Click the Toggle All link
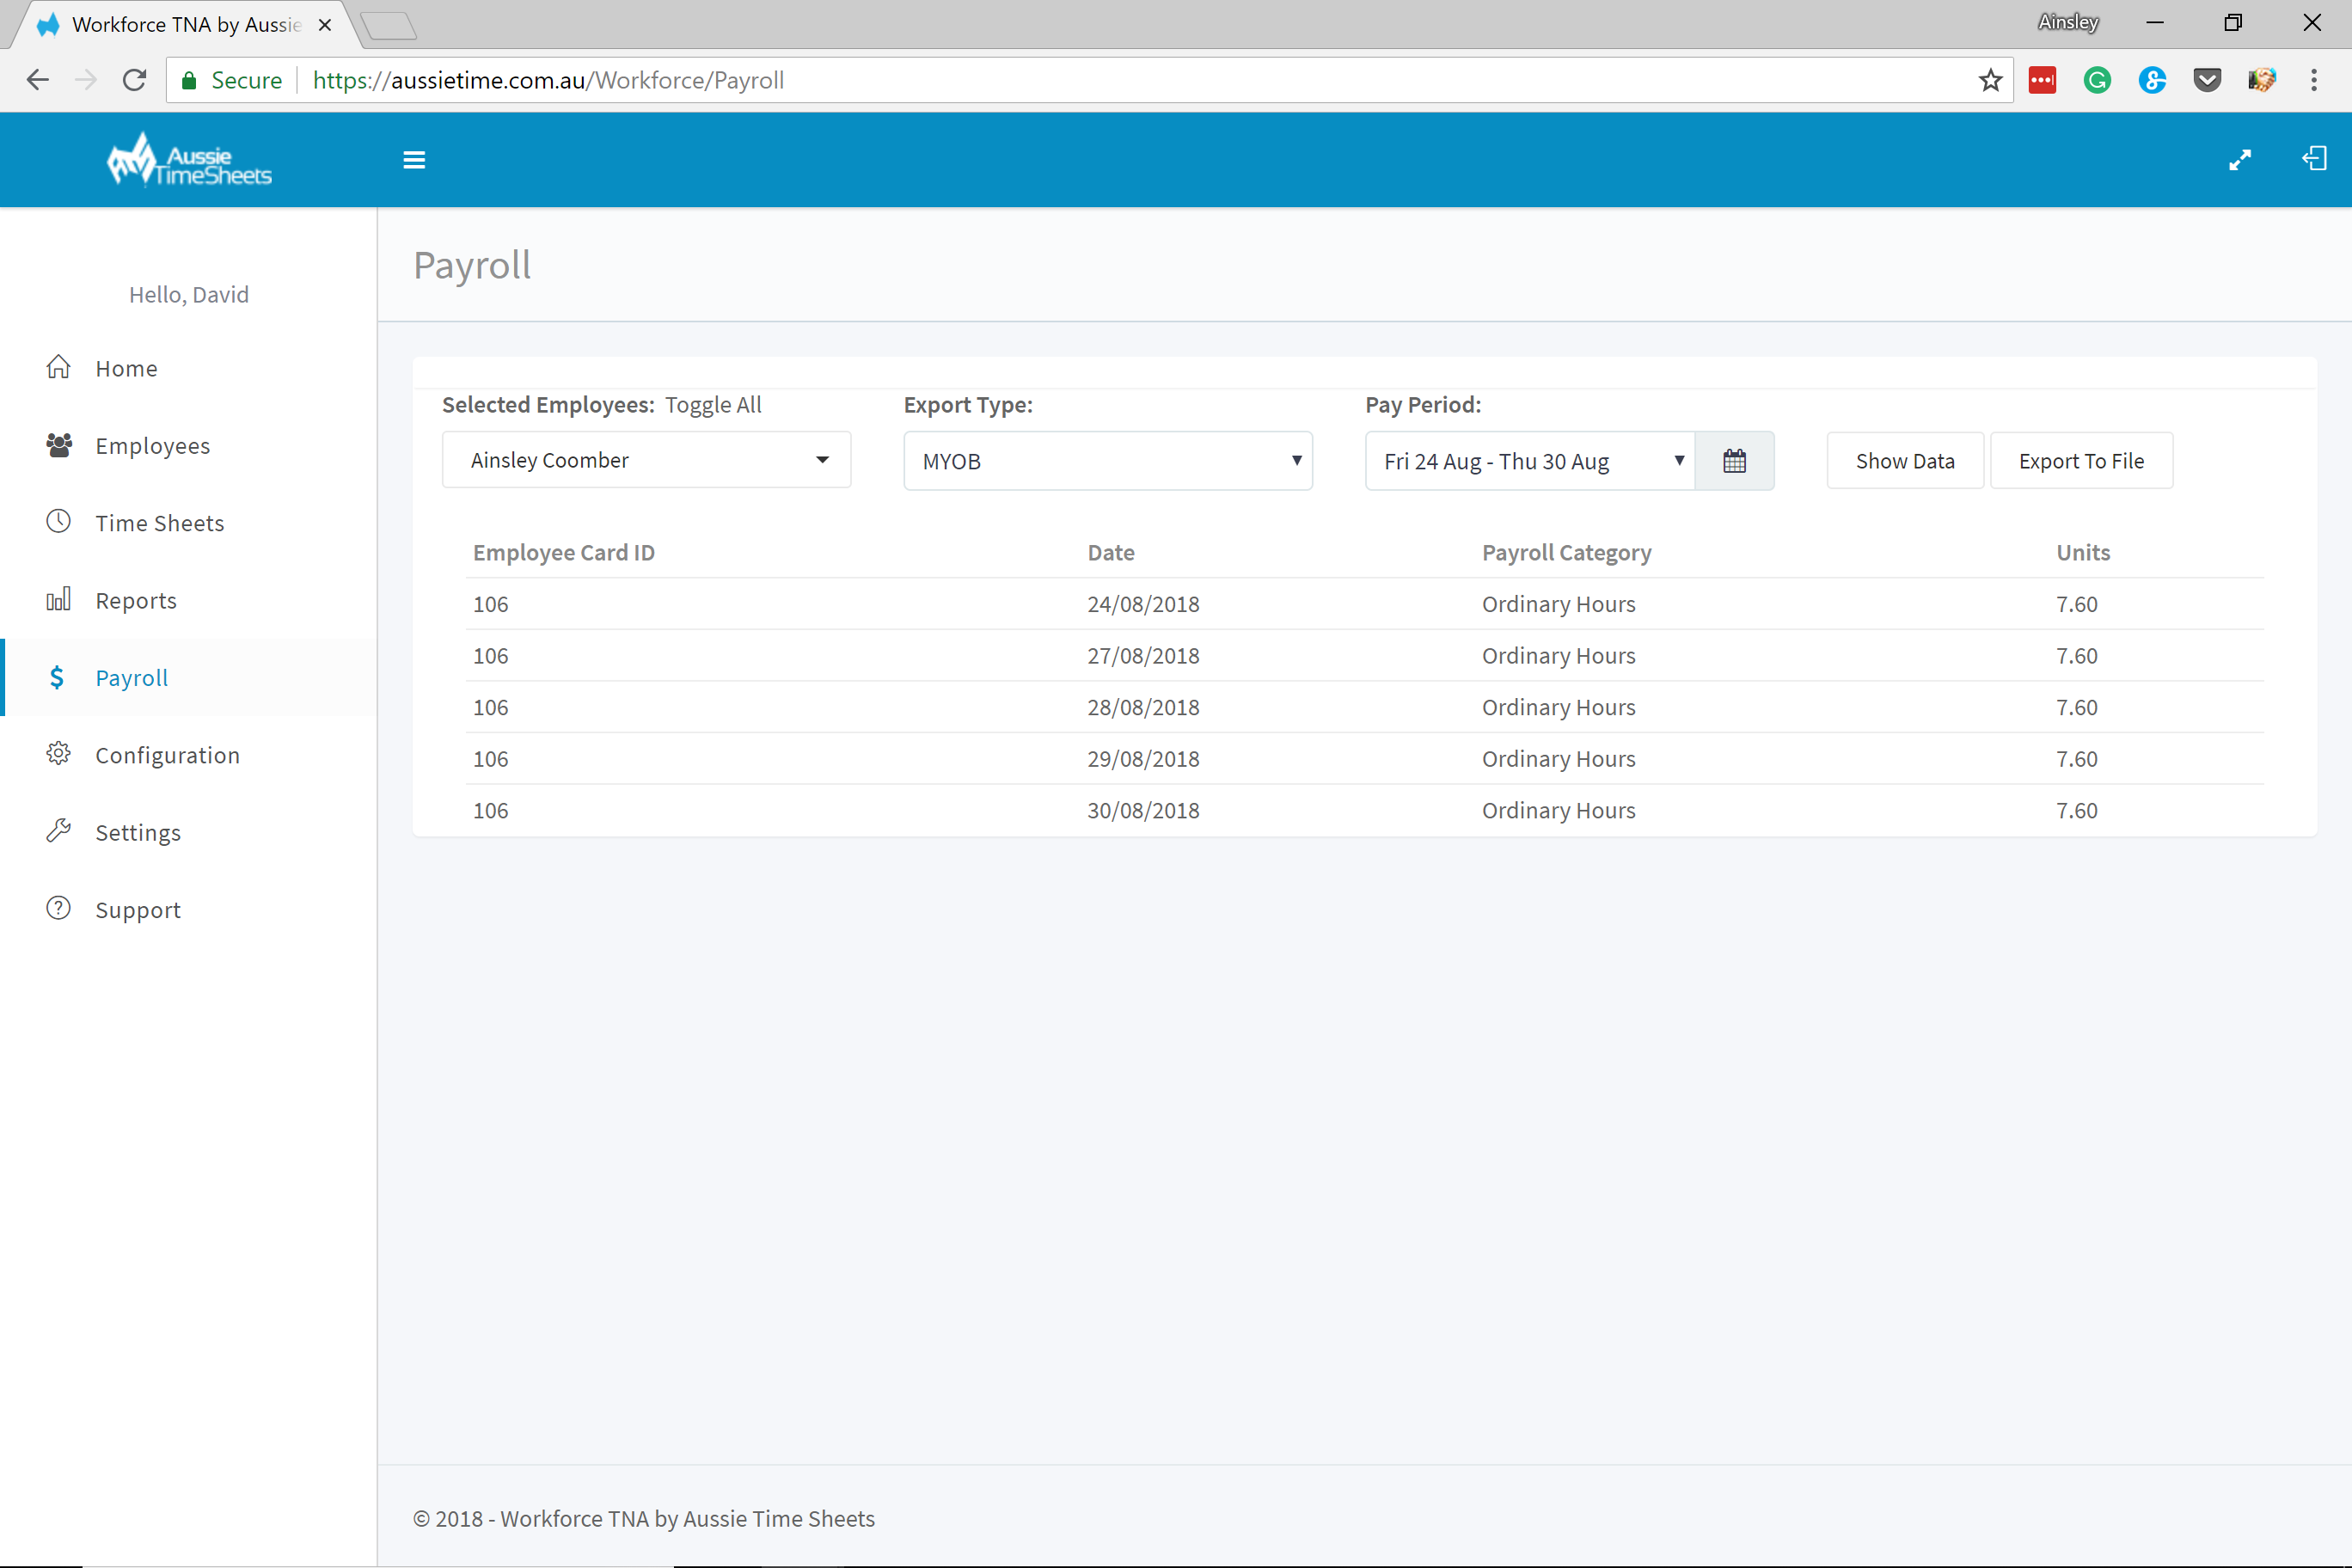The height and width of the screenshot is (1568, 2352). pyautogui.click(x=713, y=405)
